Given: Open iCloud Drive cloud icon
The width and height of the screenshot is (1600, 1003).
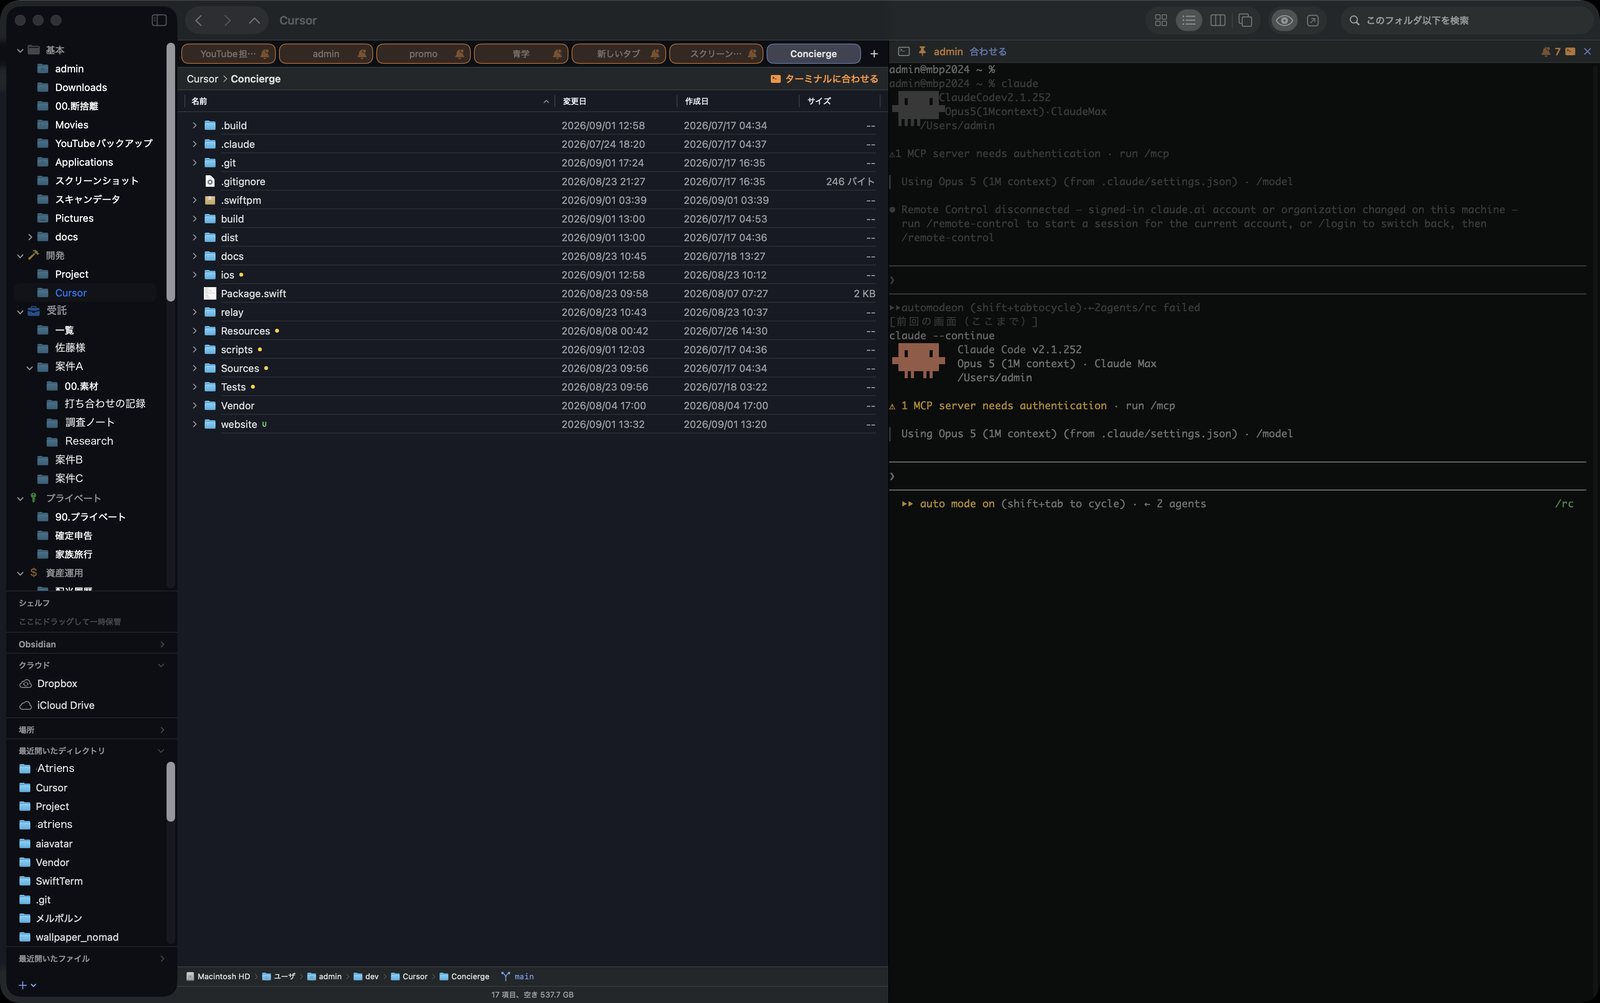Looking at the screenshot, I should 26,706.
